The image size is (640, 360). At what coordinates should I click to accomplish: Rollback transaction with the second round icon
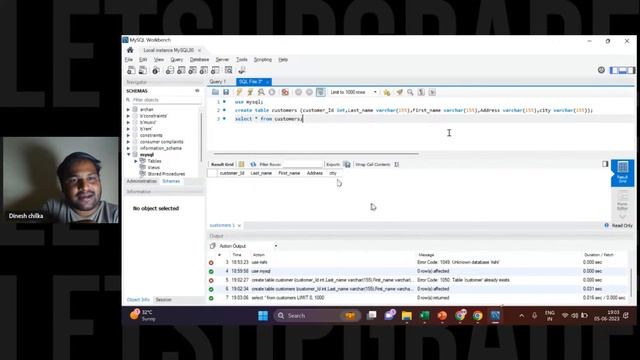coord(309,92)
